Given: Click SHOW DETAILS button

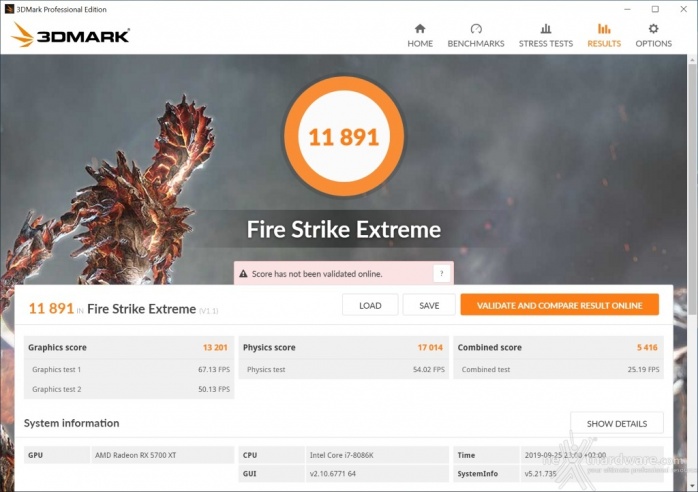Looking at the screenshot, I should [617, 423].
